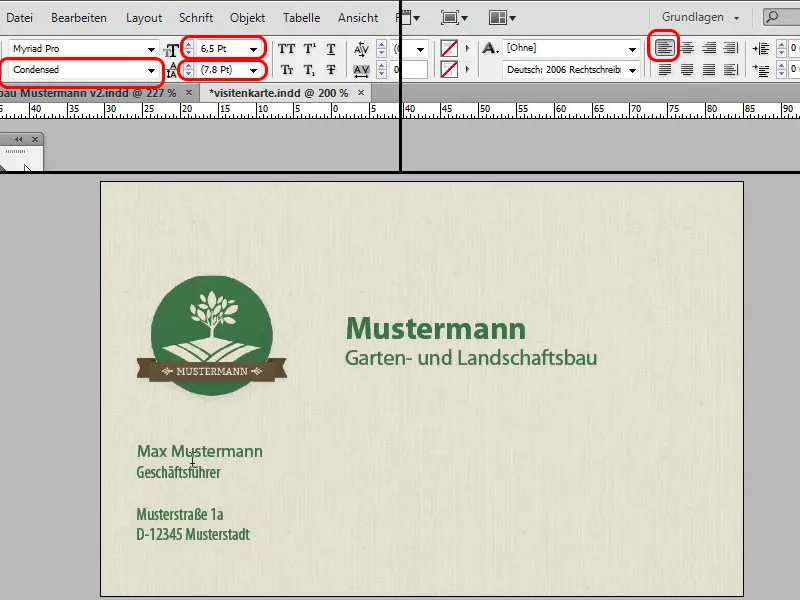Close the visitenkarte.indd tab

tap(361, 93)
